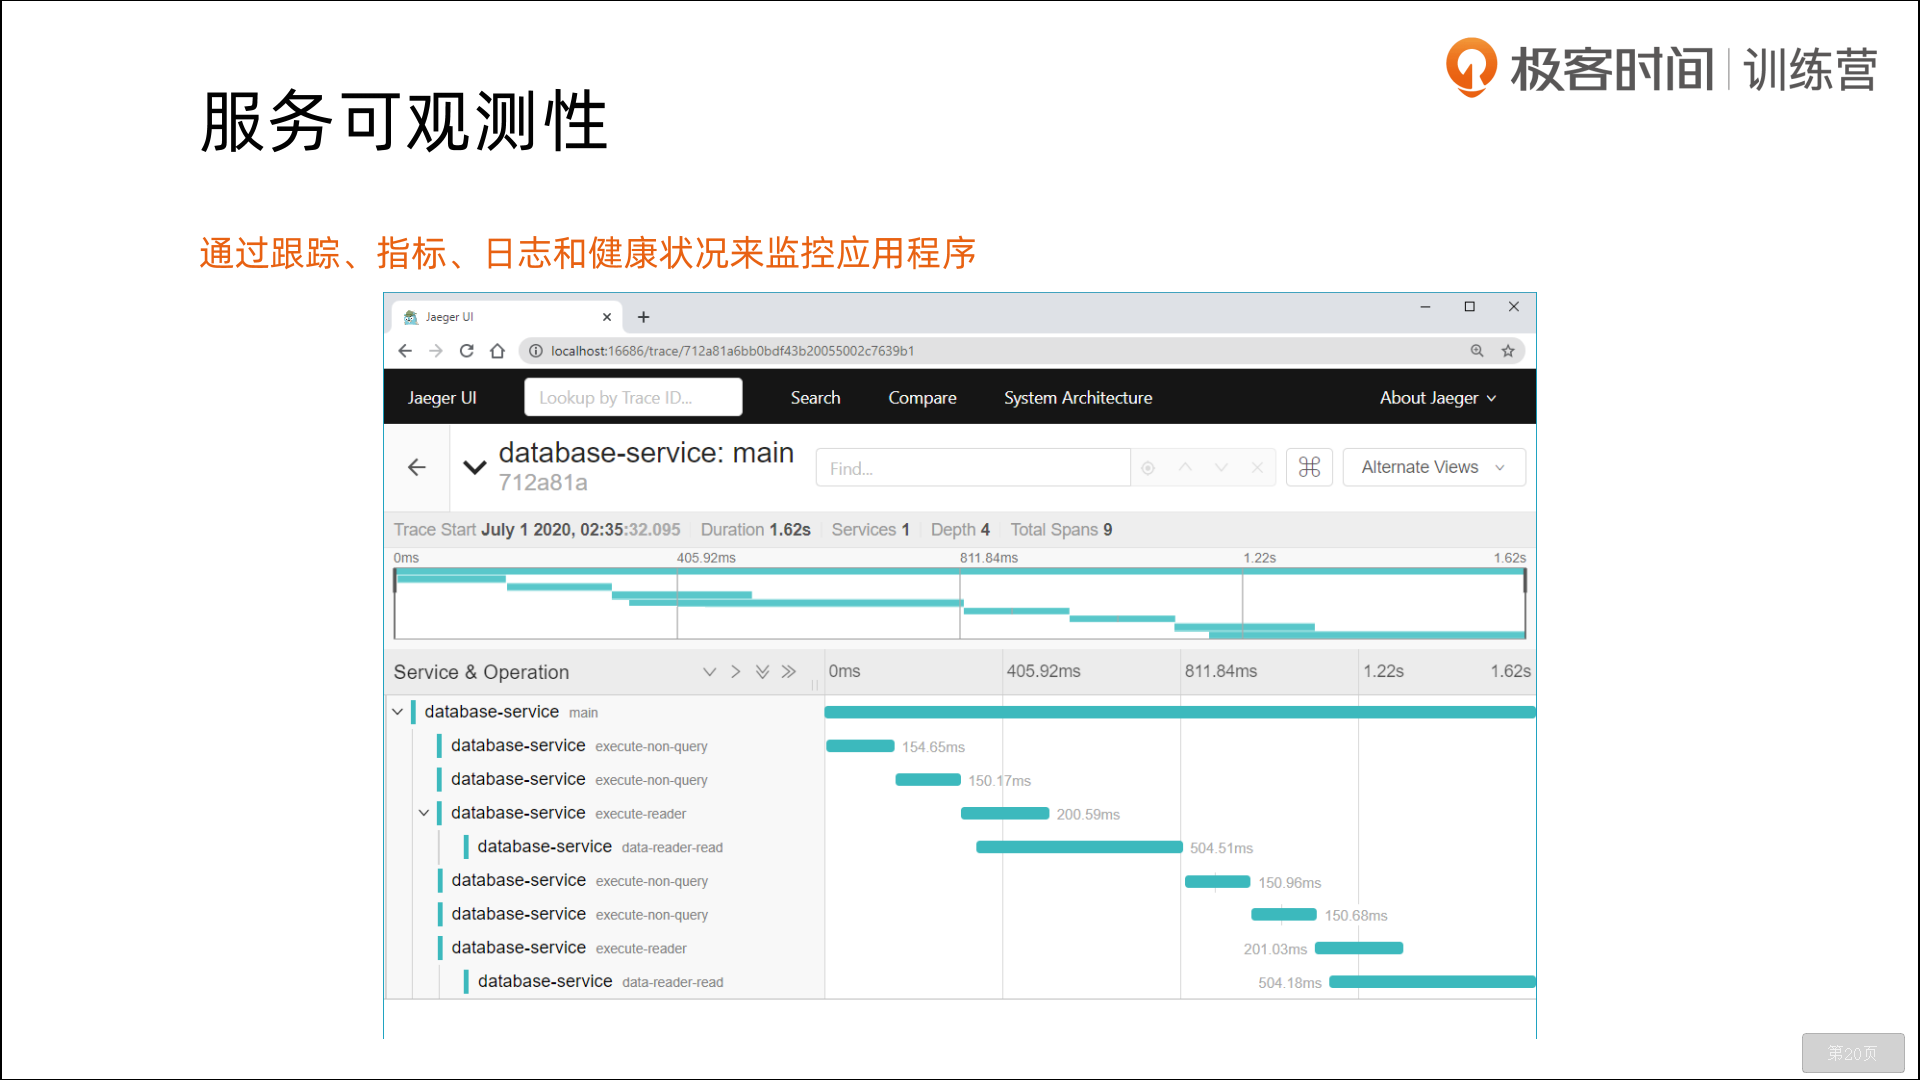This screenshot has width=1920, height=1080.
Task: Click the browser address bar URL
Action: pyautogui.click(x=732, y=351)
